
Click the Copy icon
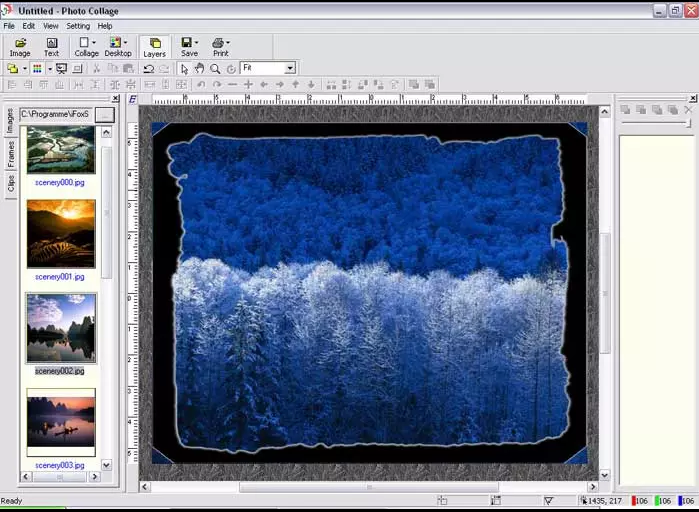pyautogui.click(x=113, y=69)
